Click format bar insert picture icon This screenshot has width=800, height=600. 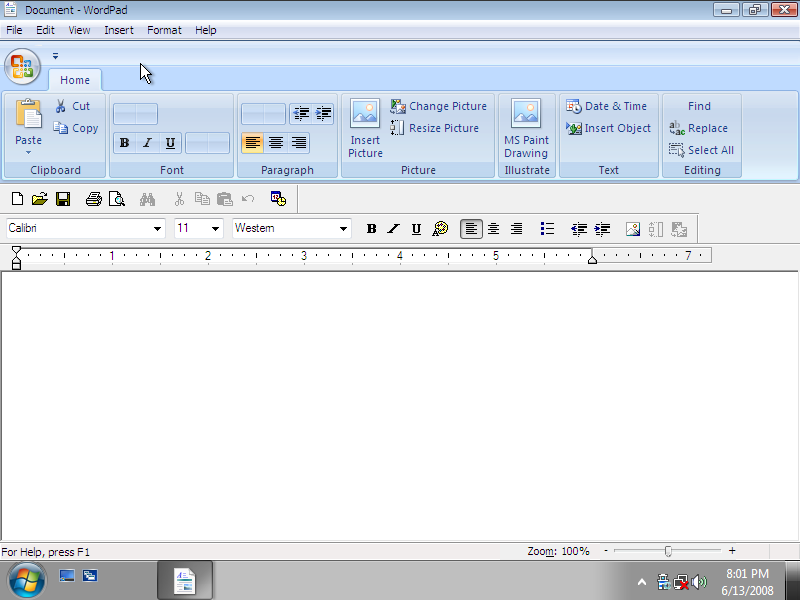coord(633,229)
